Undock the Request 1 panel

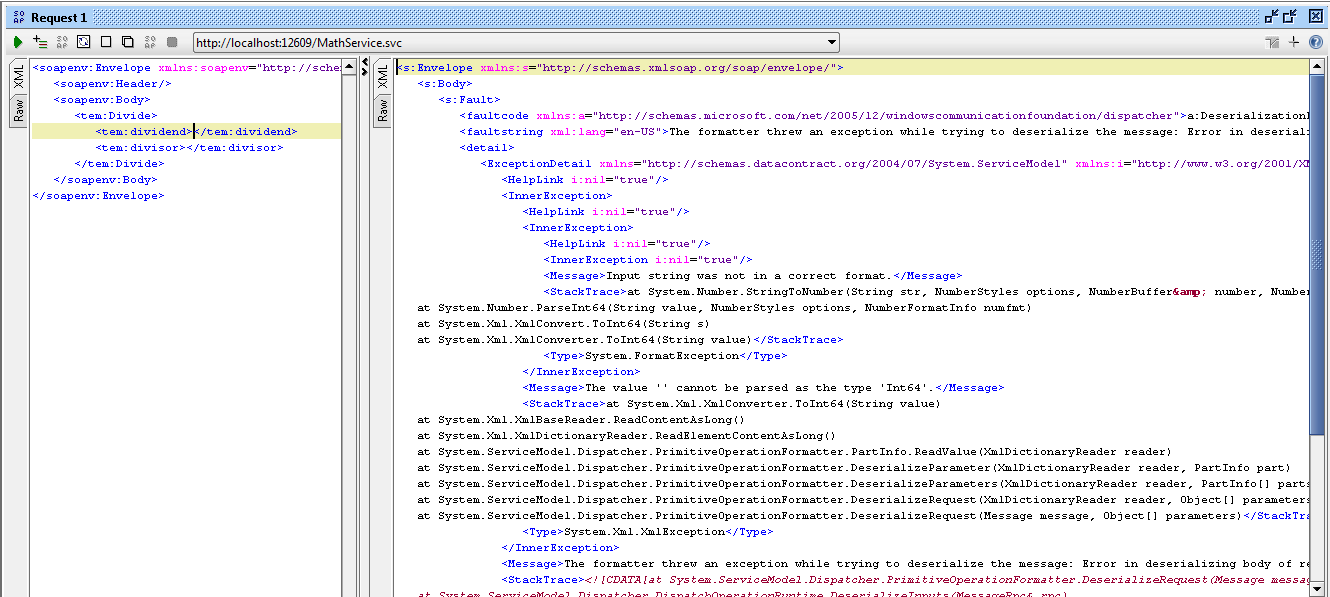coord(1272,16)
